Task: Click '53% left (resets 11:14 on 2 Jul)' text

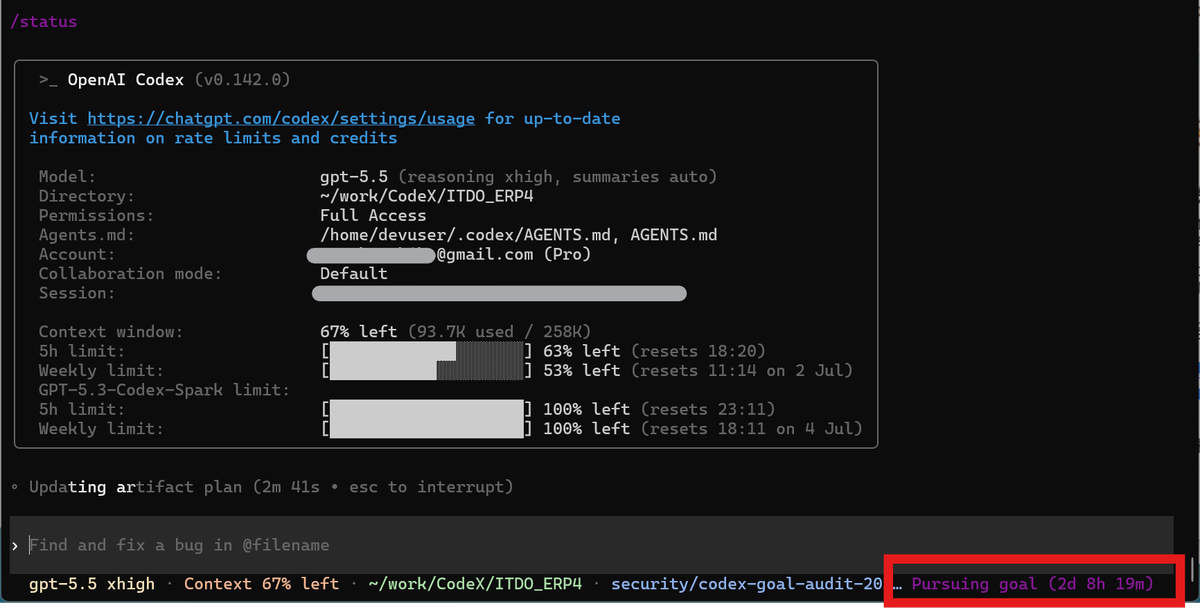Action: (x=698, y=370)
